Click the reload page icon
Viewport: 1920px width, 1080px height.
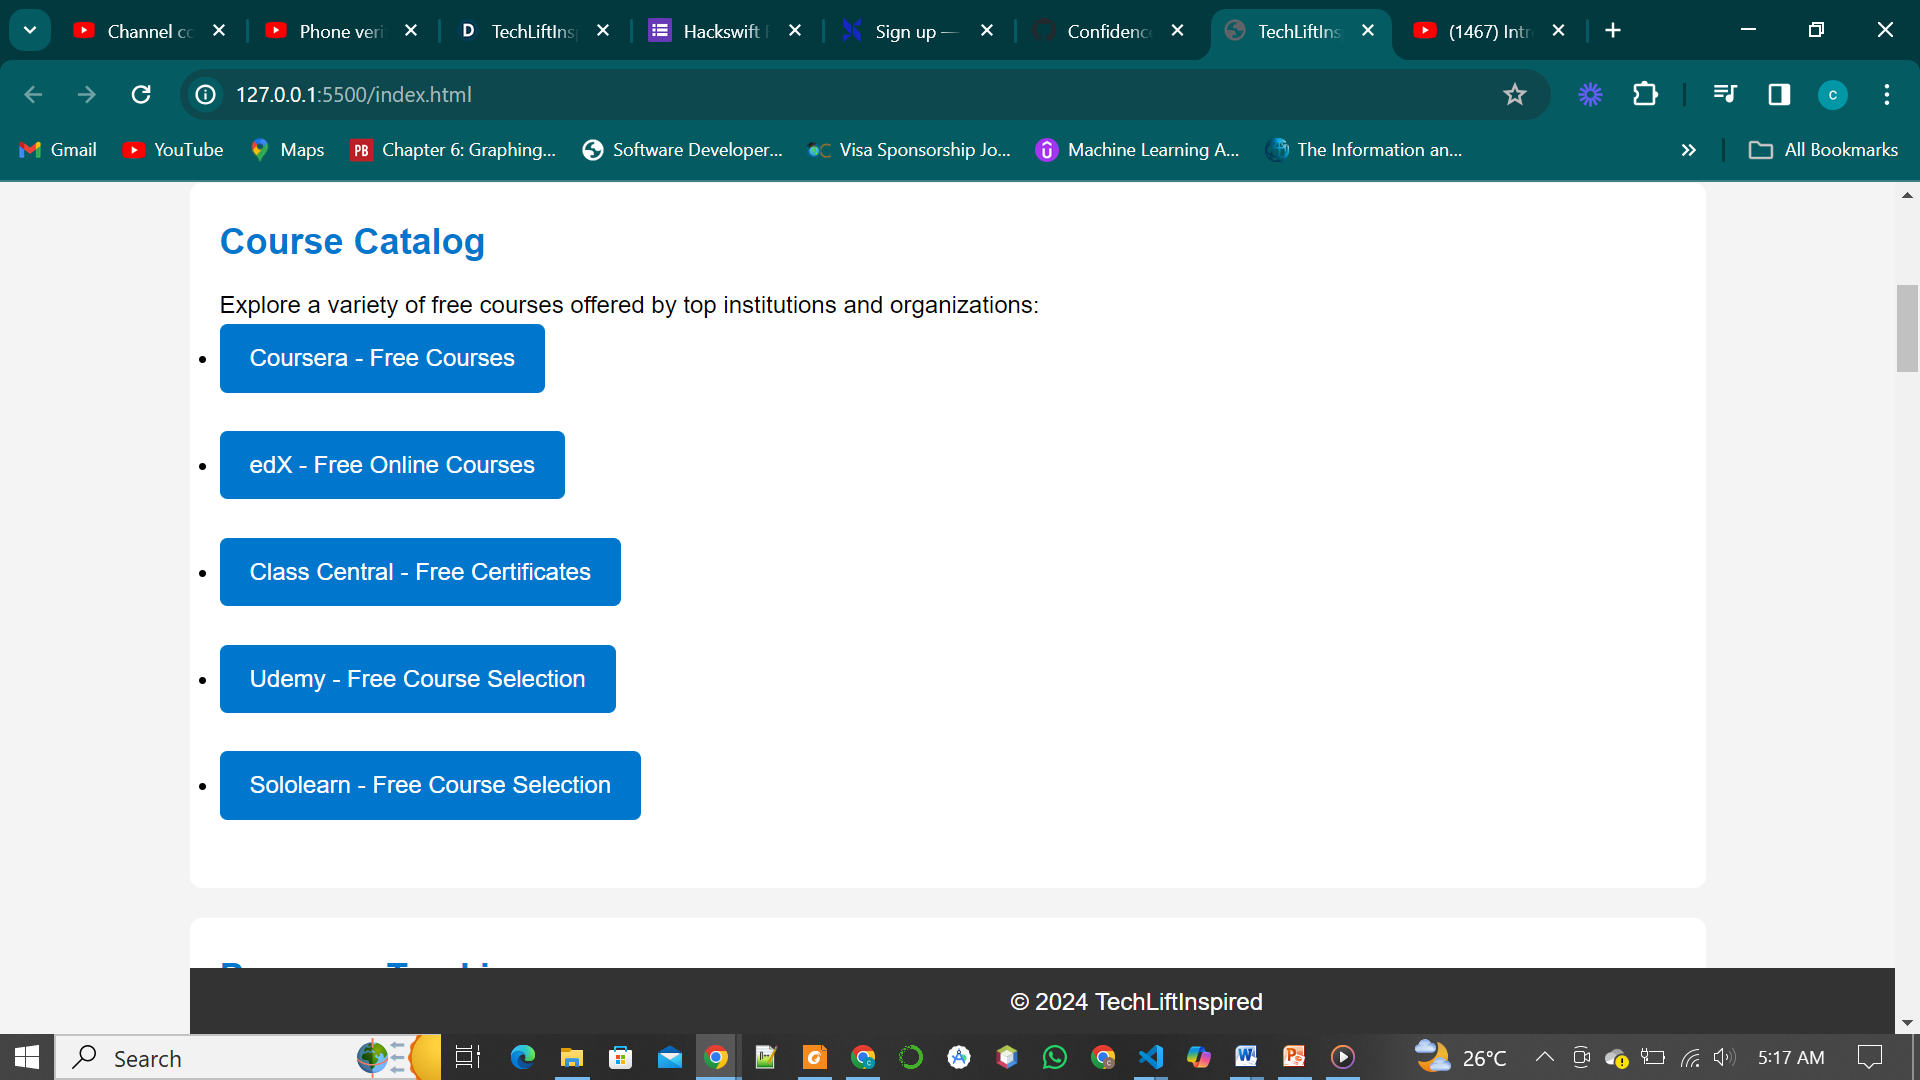point(141,94)
